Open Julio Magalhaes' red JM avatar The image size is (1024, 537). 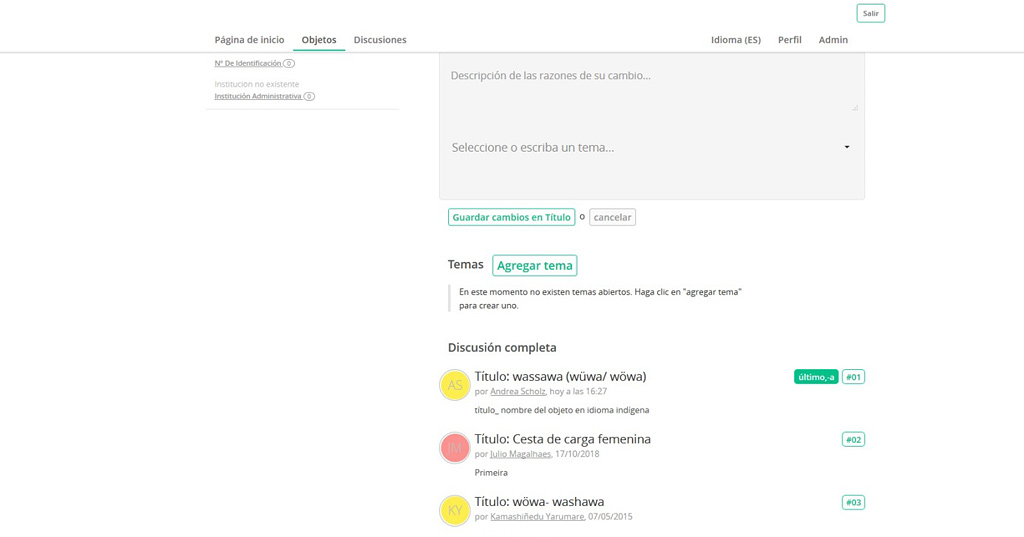point(455,448)
